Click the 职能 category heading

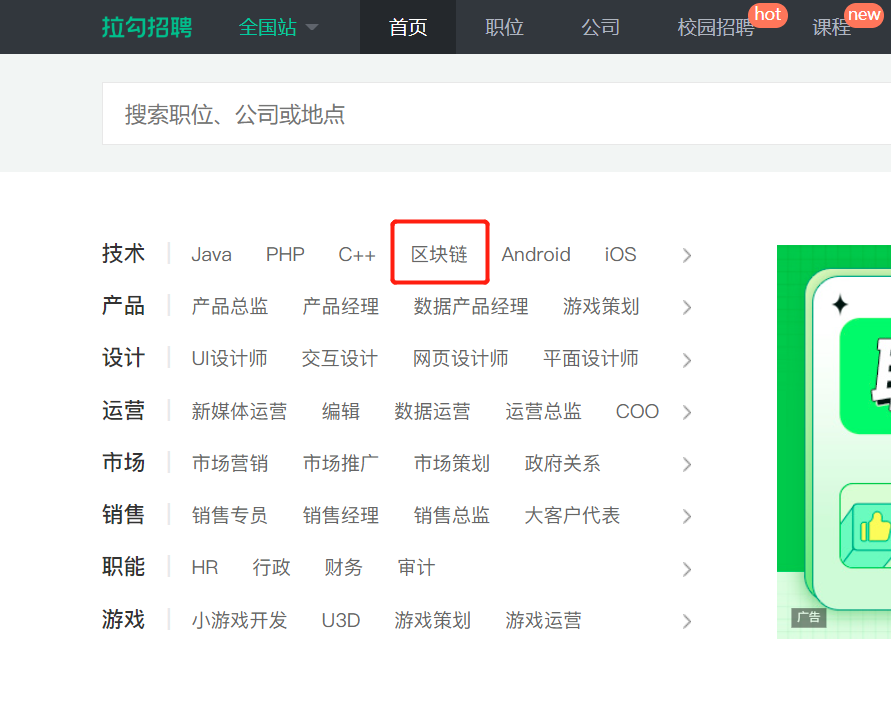123,567
